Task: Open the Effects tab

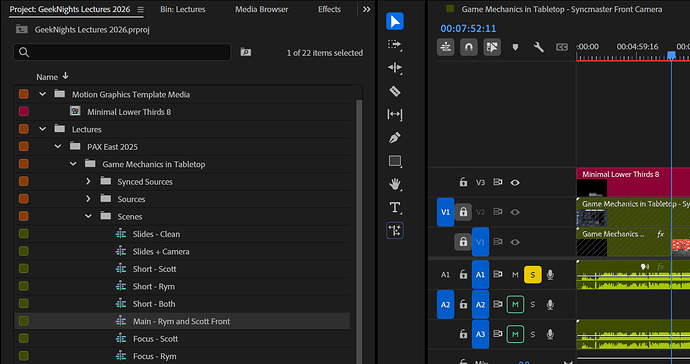Action: pos(329,9)
